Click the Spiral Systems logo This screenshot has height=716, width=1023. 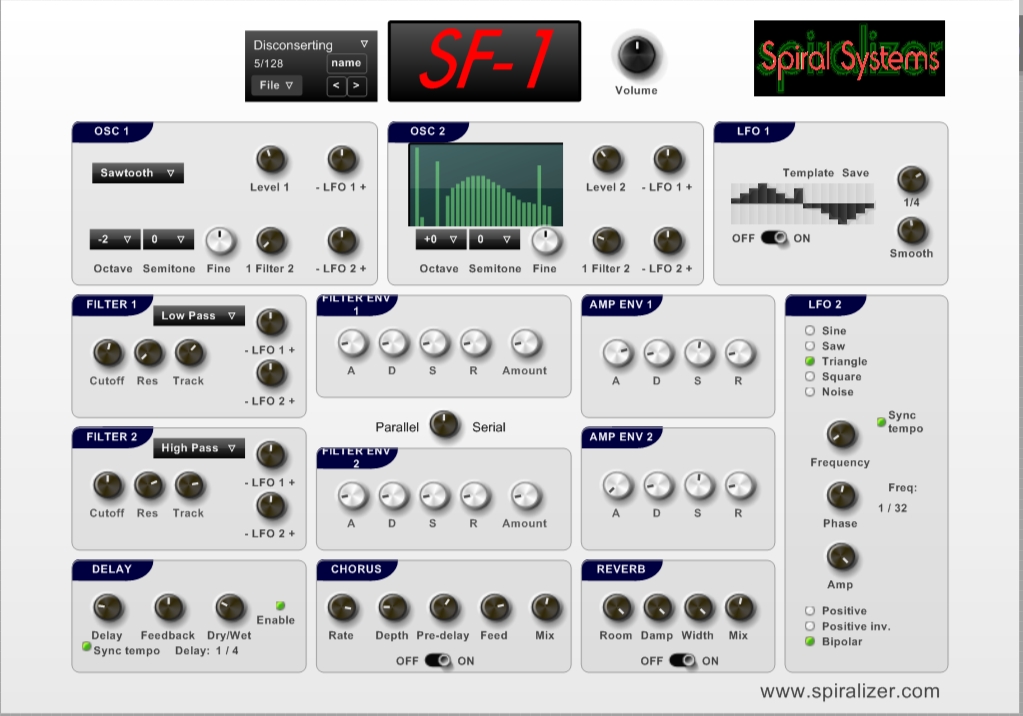[x=849, y=58]
